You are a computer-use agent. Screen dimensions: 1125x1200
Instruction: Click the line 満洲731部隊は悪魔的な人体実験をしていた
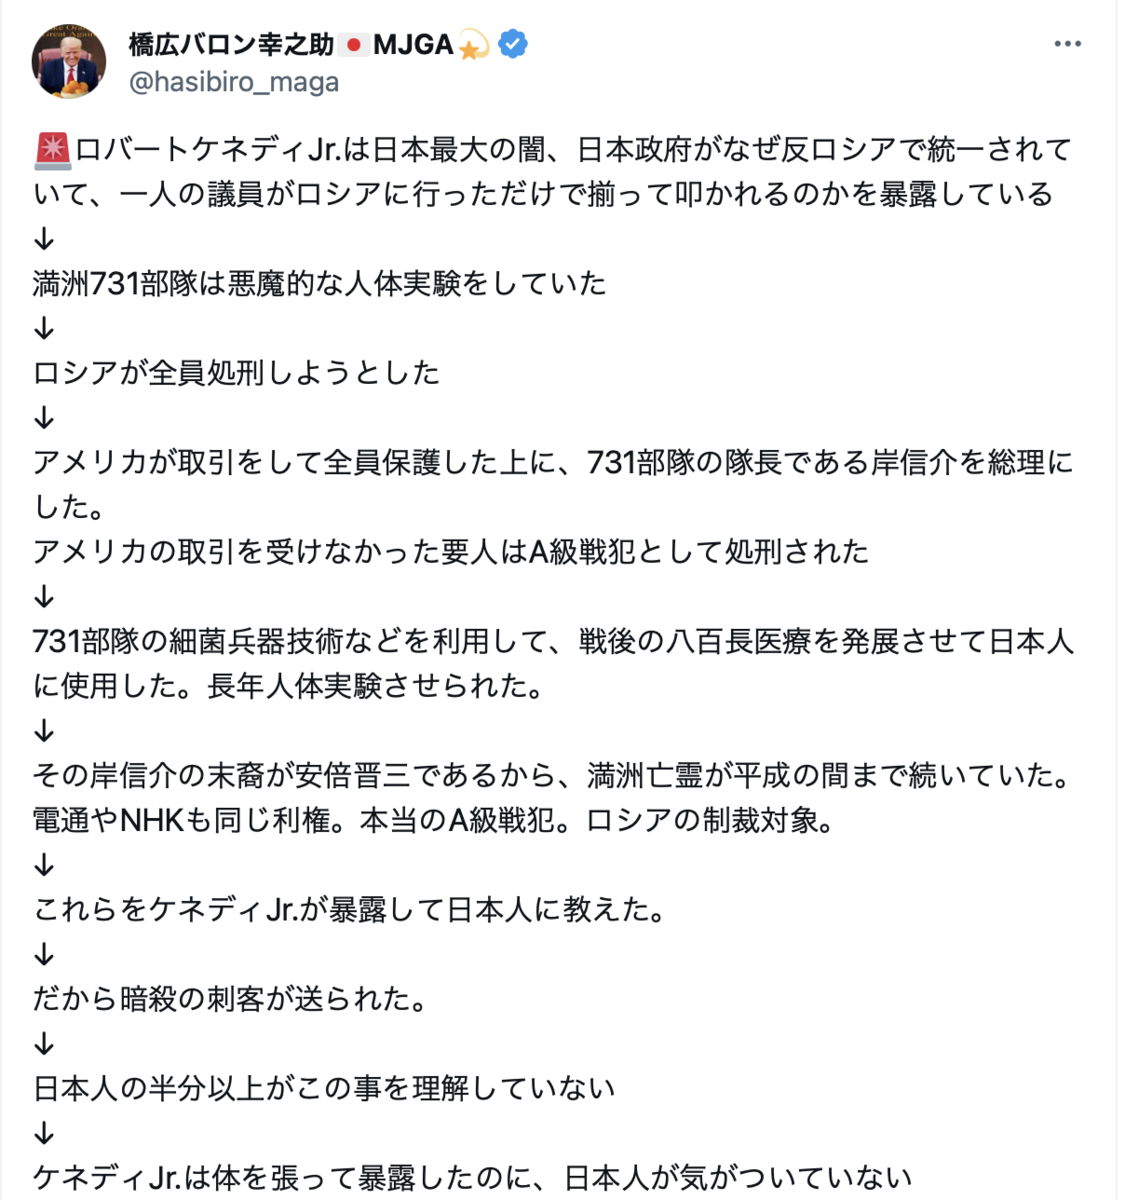coord(320,283)
